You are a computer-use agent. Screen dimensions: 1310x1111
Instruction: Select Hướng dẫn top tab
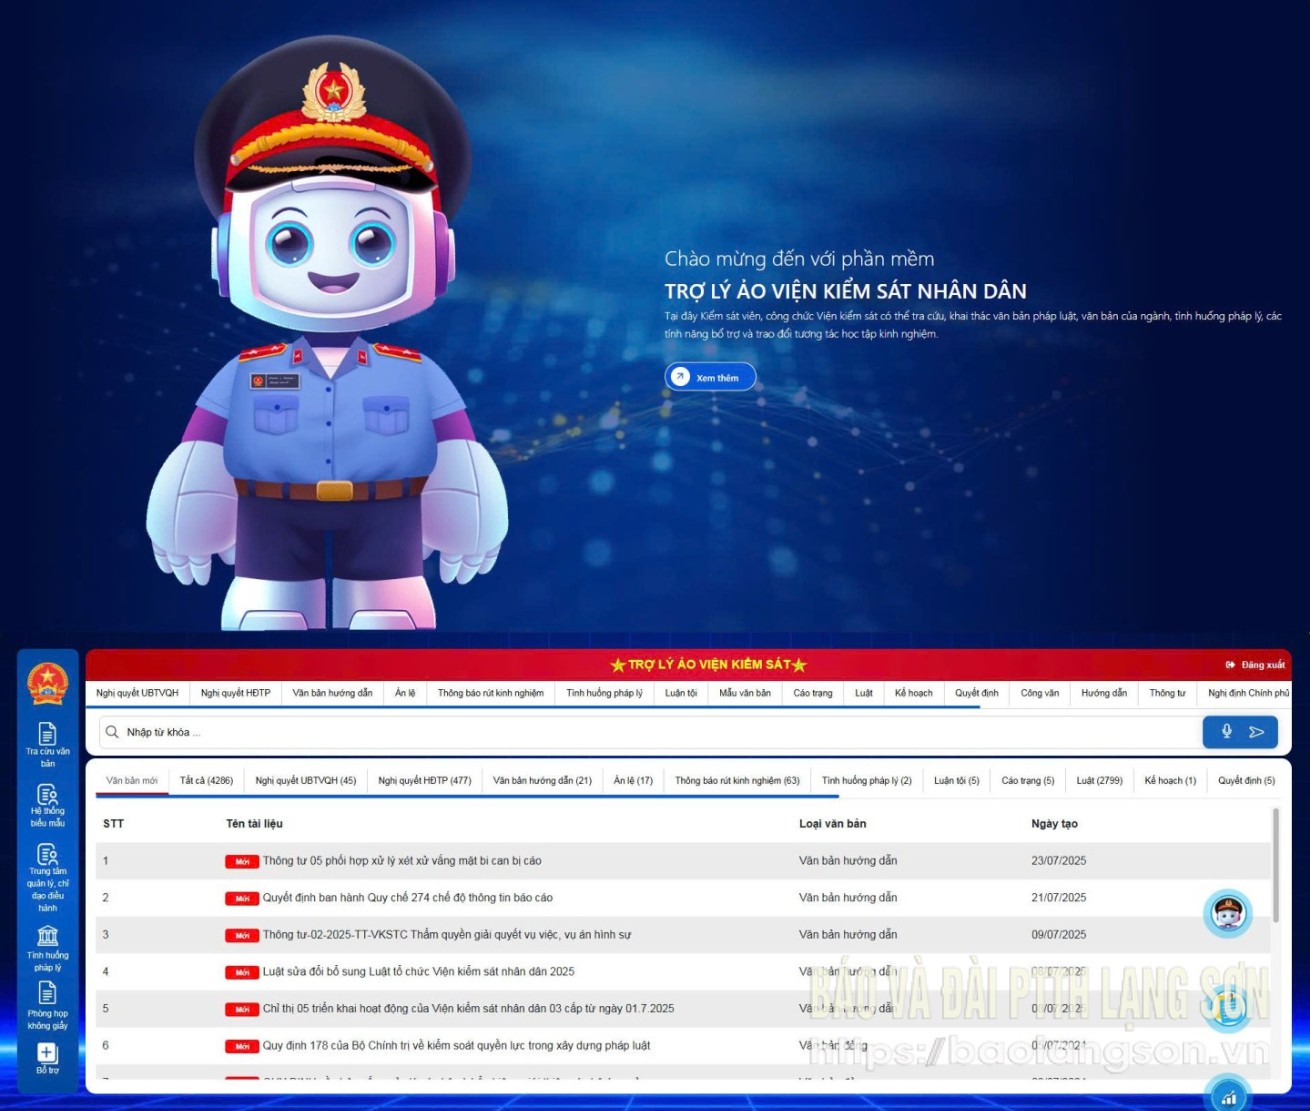pyautogui.click(x=1103, y=693)
